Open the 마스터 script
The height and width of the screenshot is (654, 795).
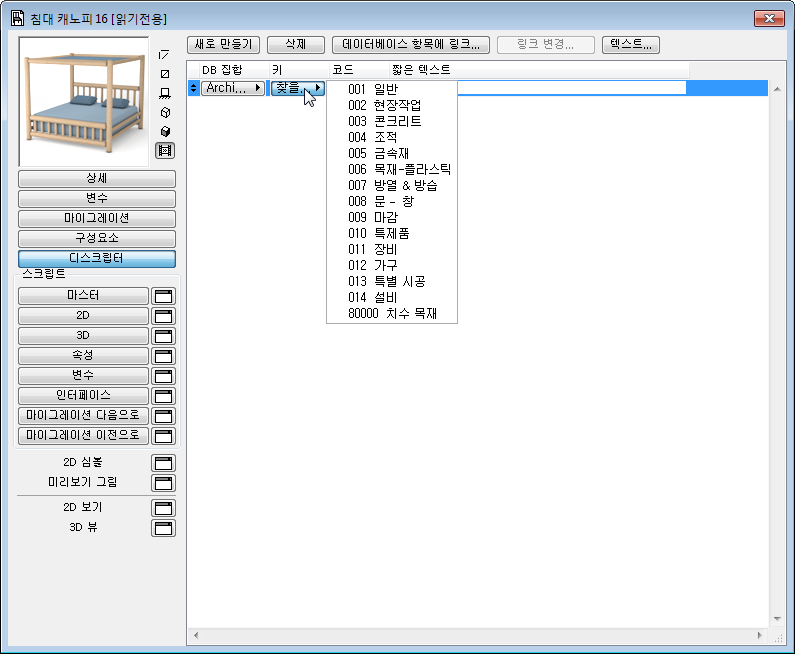pyautogui.click(x=83, y=296)
